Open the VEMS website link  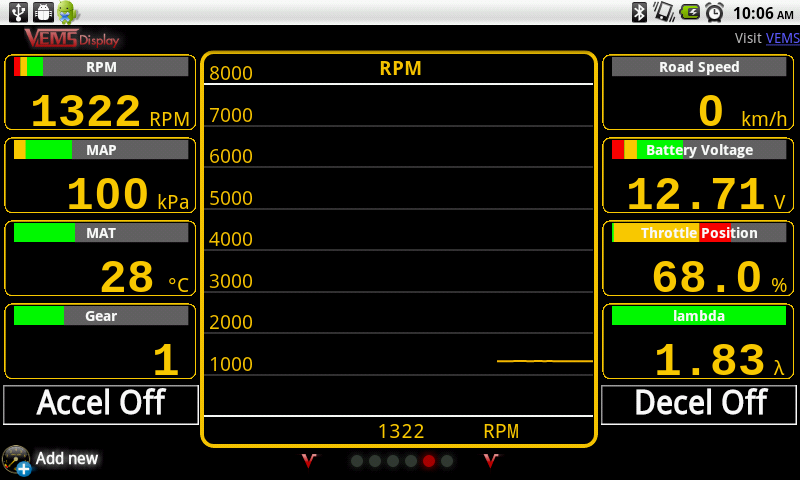(782, 39)
